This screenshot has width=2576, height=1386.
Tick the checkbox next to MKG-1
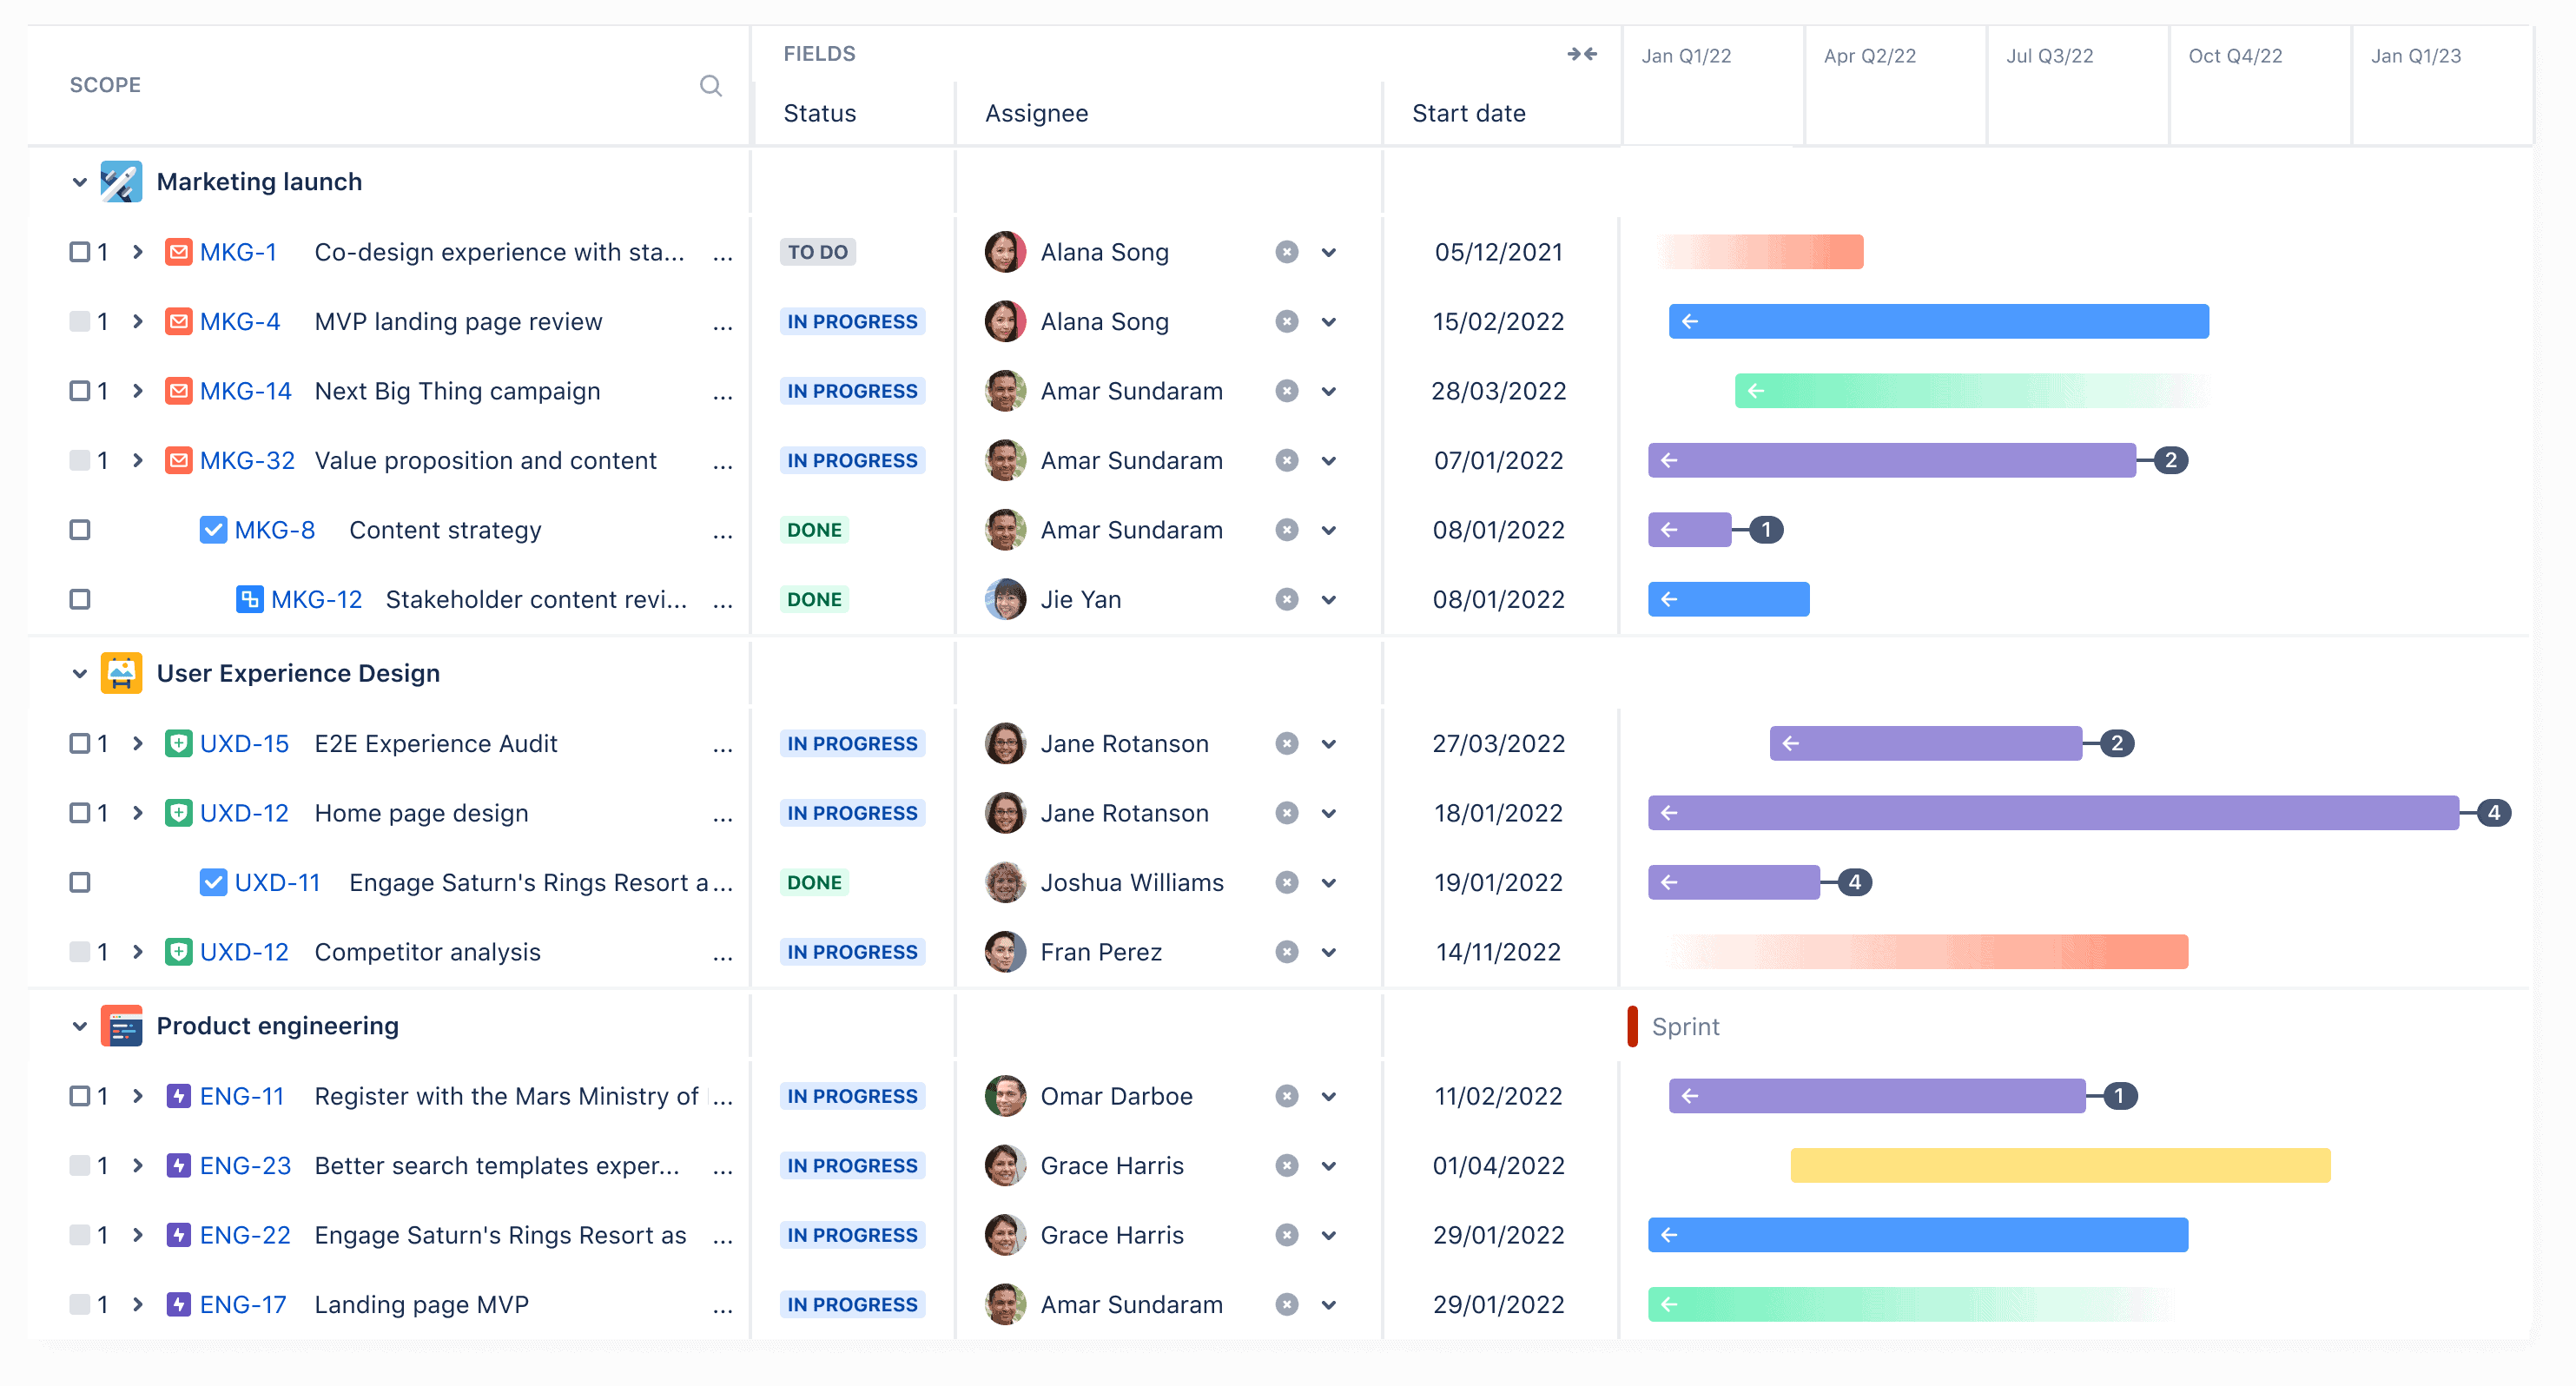coord(80,251)
